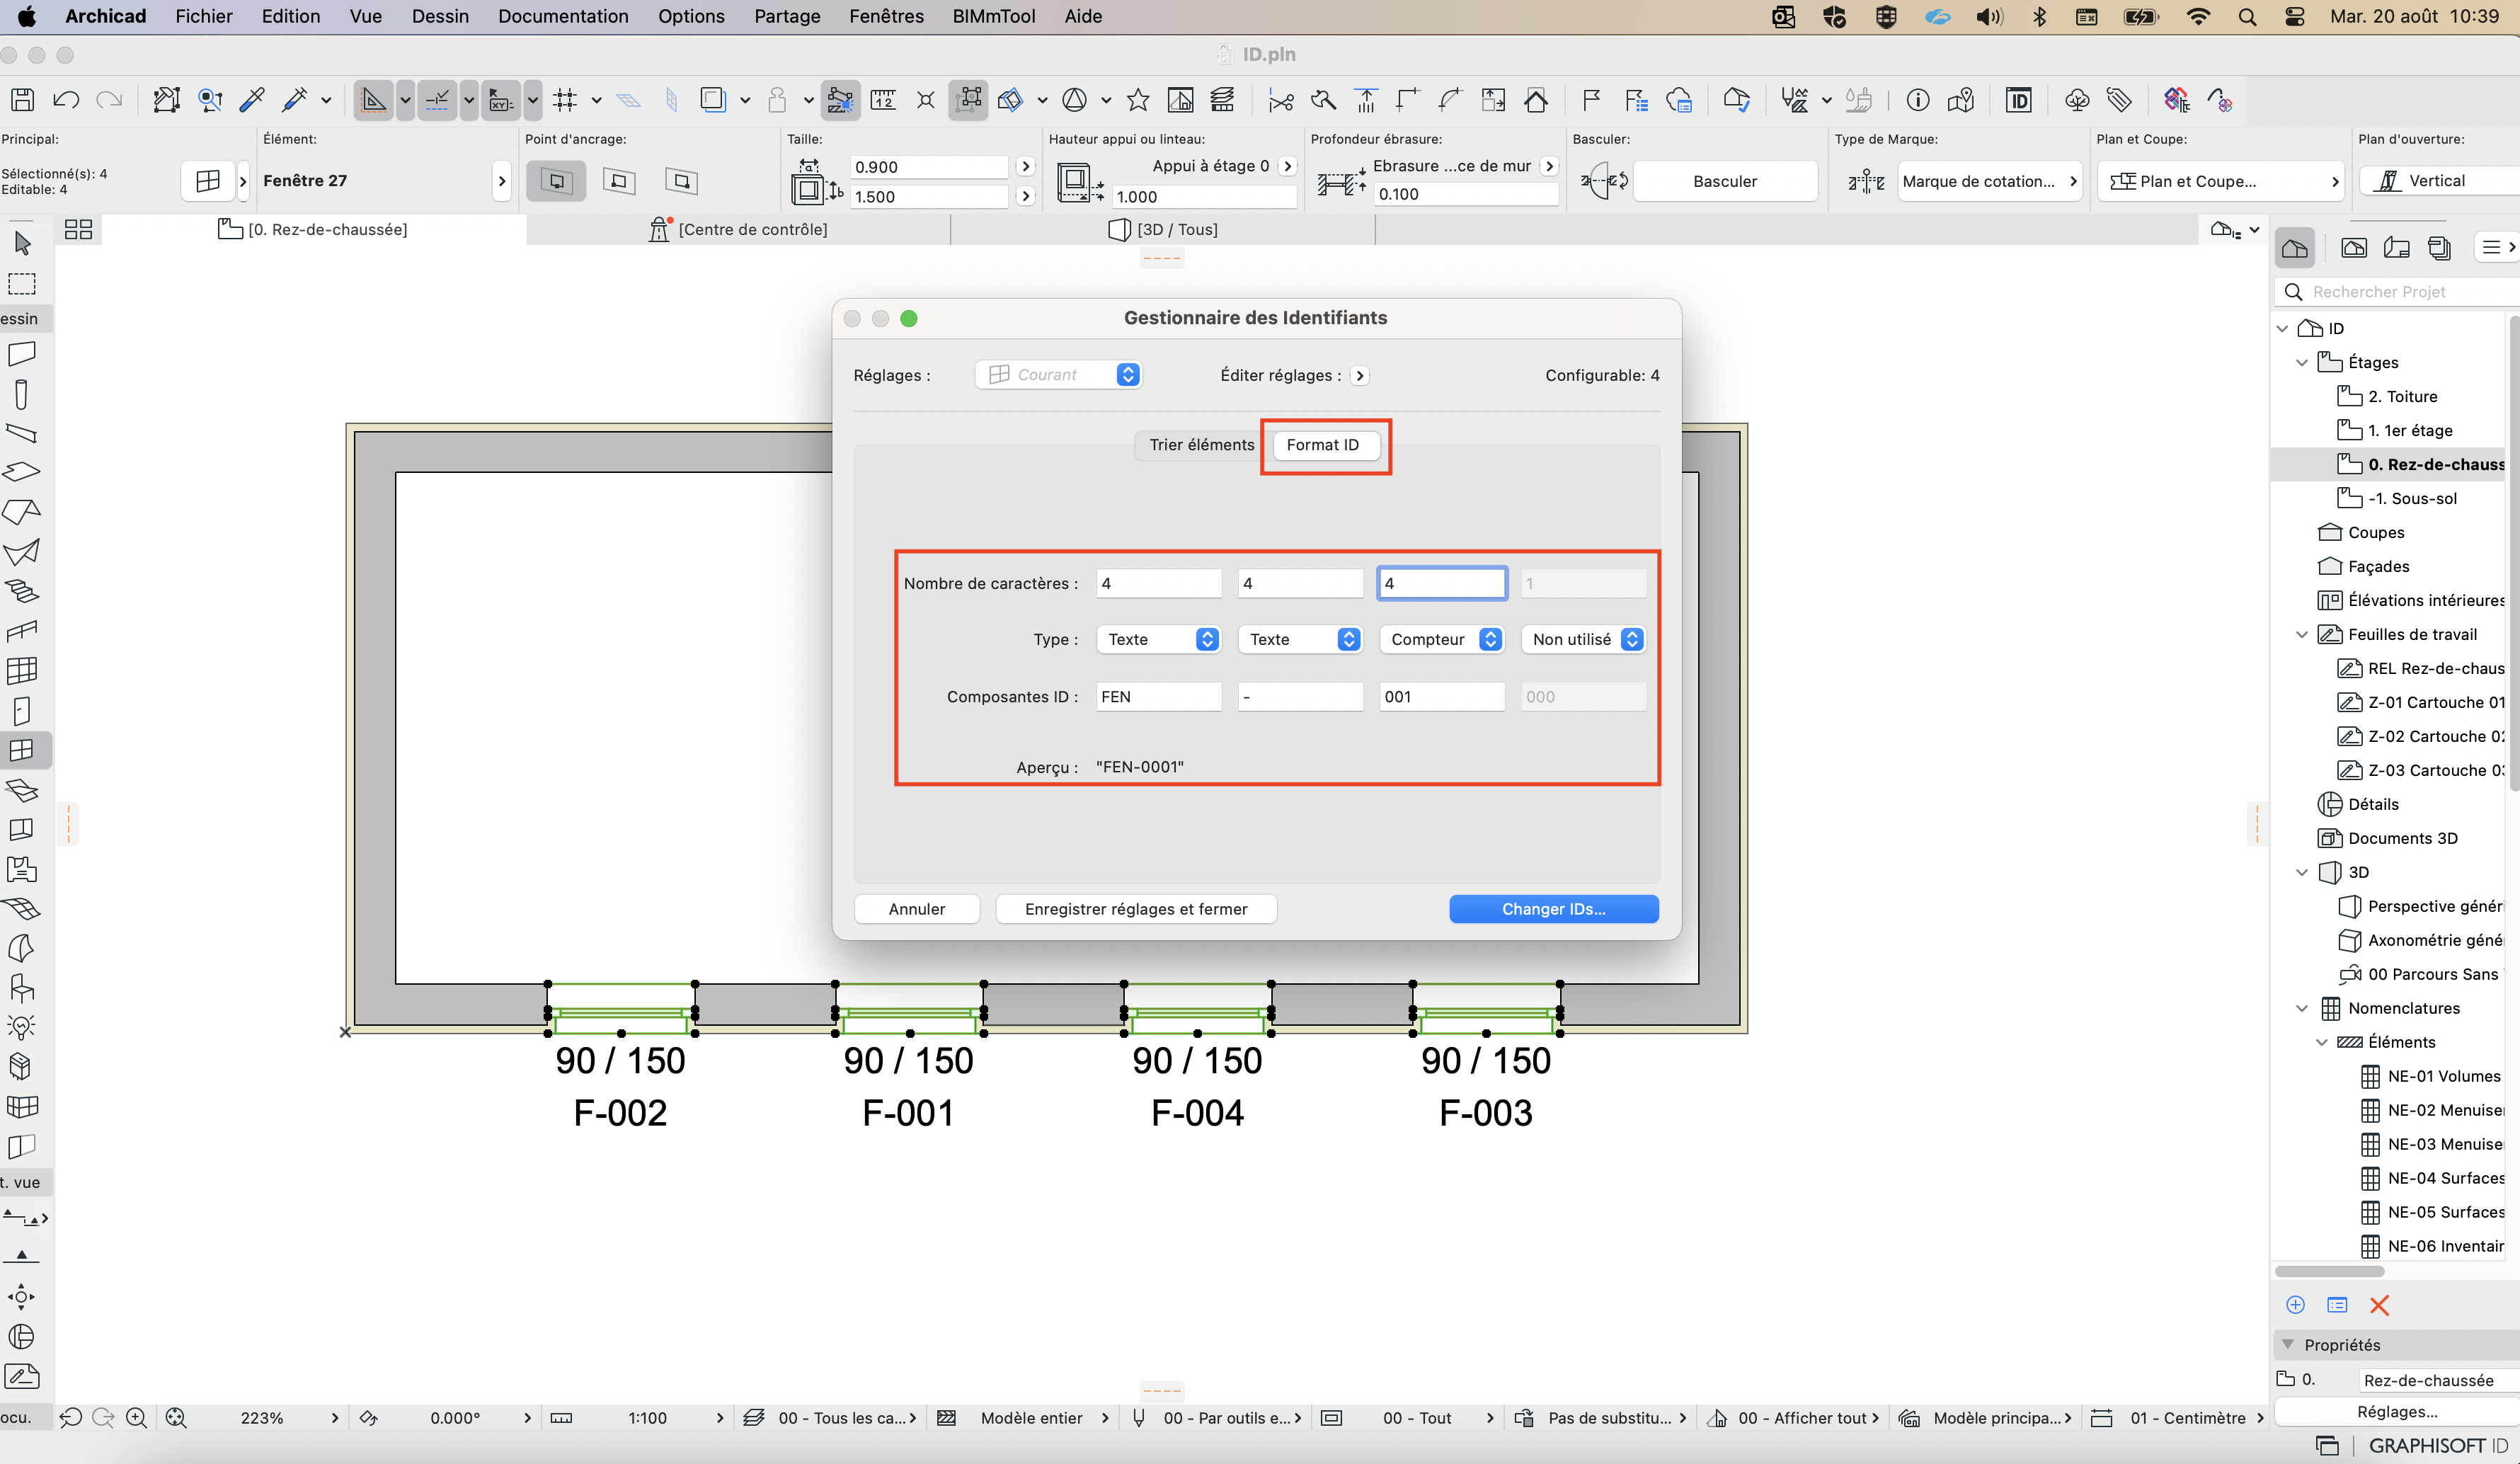
Task: Click the Pick Up Parameters eyedropper icon
Action: pyautogui.click(x=252, y=100)
